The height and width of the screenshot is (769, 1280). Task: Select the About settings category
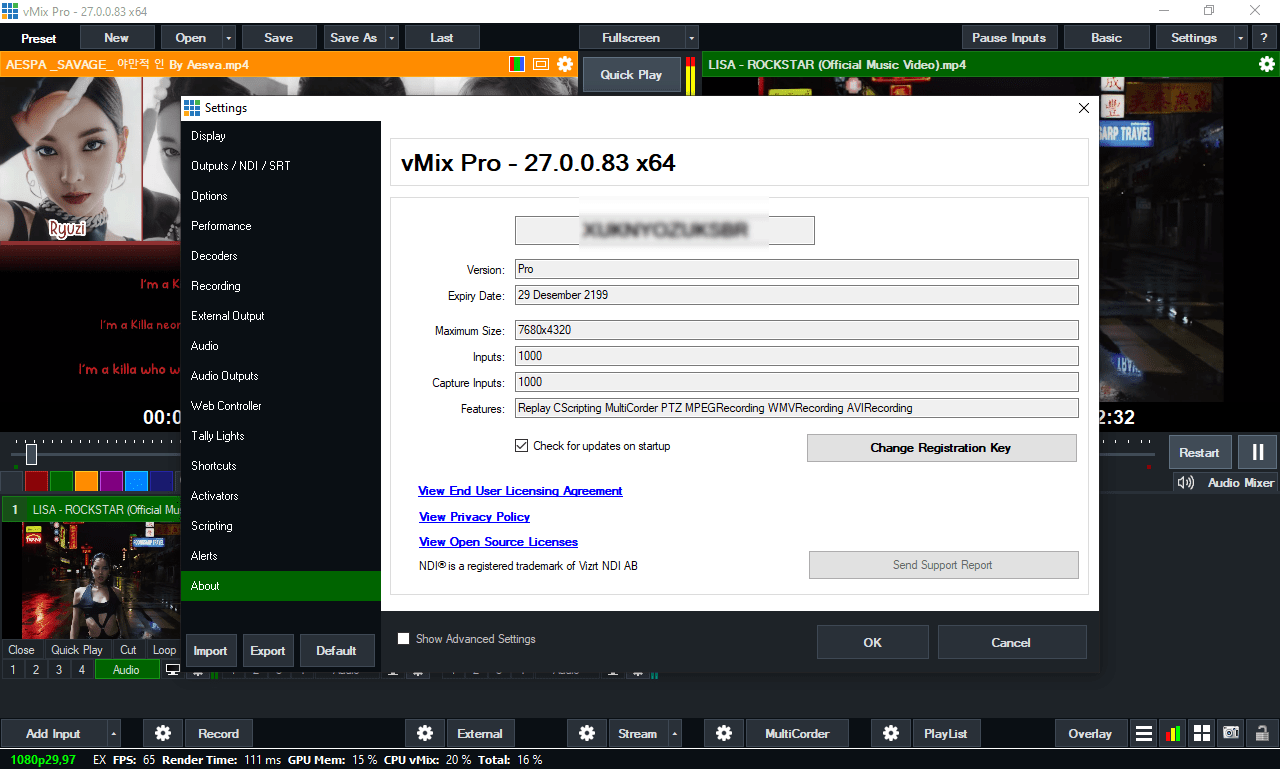point(281,586)
